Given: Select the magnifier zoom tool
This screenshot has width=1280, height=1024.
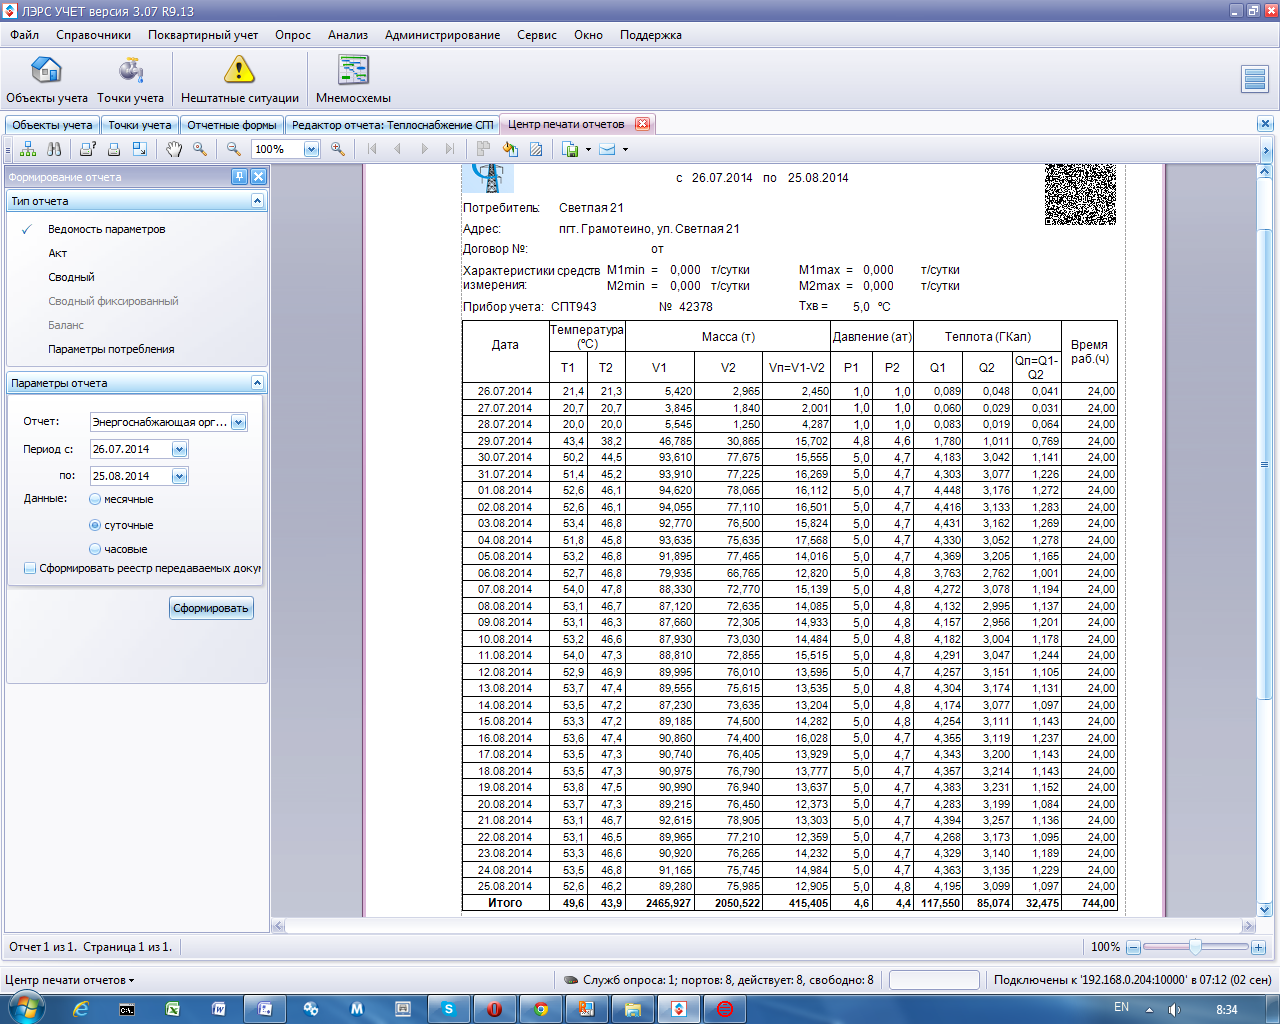Looking at the screenshot, I should (x=200, y=149).
